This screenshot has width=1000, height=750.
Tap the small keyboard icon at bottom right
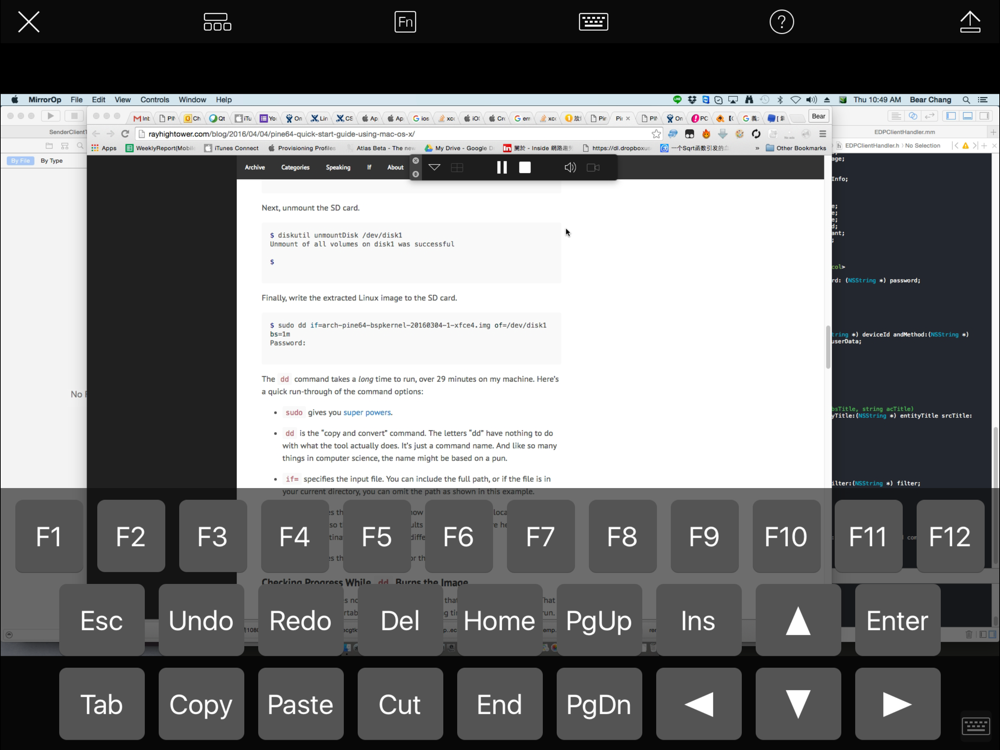pyautogui.click(x=976, y=726)
